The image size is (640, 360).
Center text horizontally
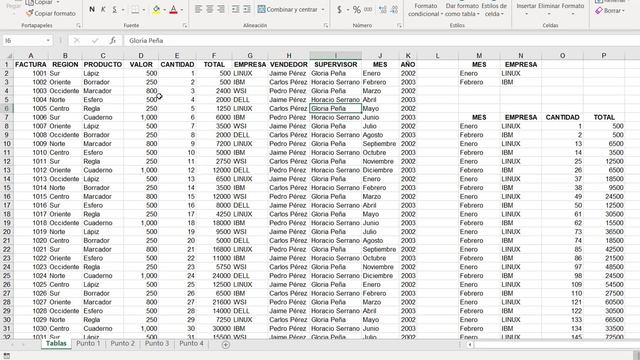[209, 9]
